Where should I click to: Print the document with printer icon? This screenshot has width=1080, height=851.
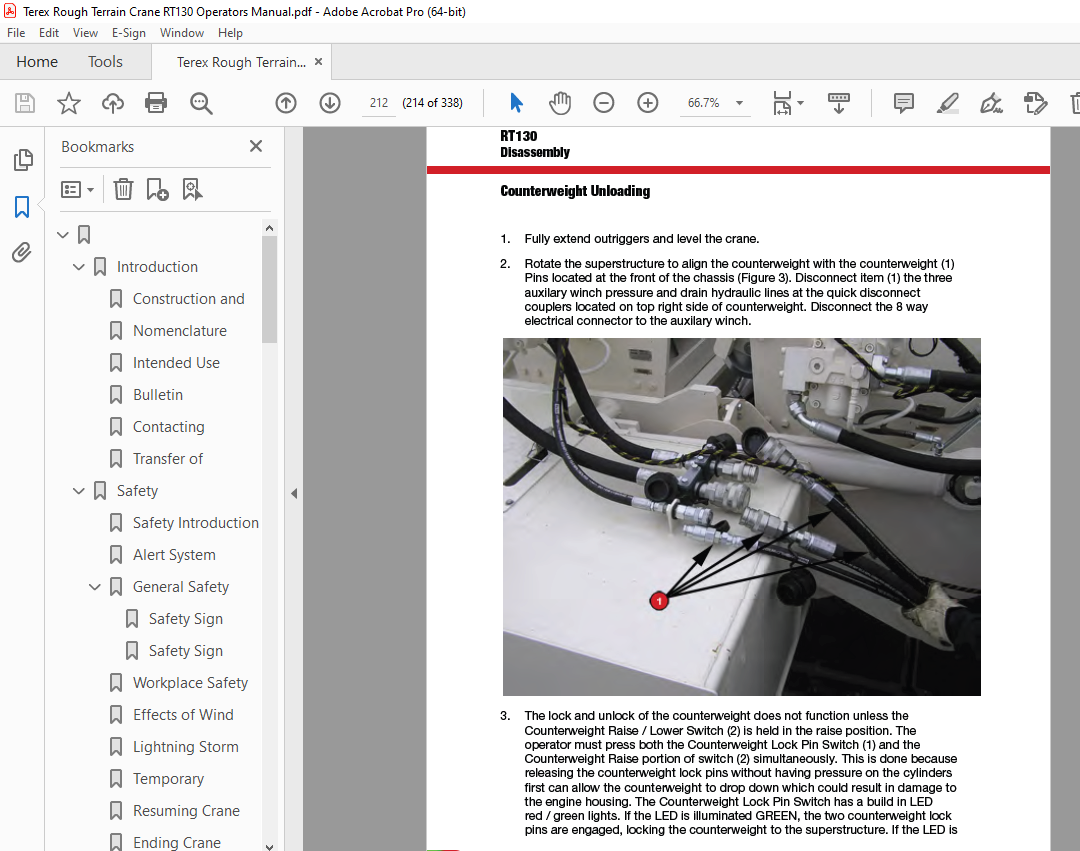click(x=156, y=103)
